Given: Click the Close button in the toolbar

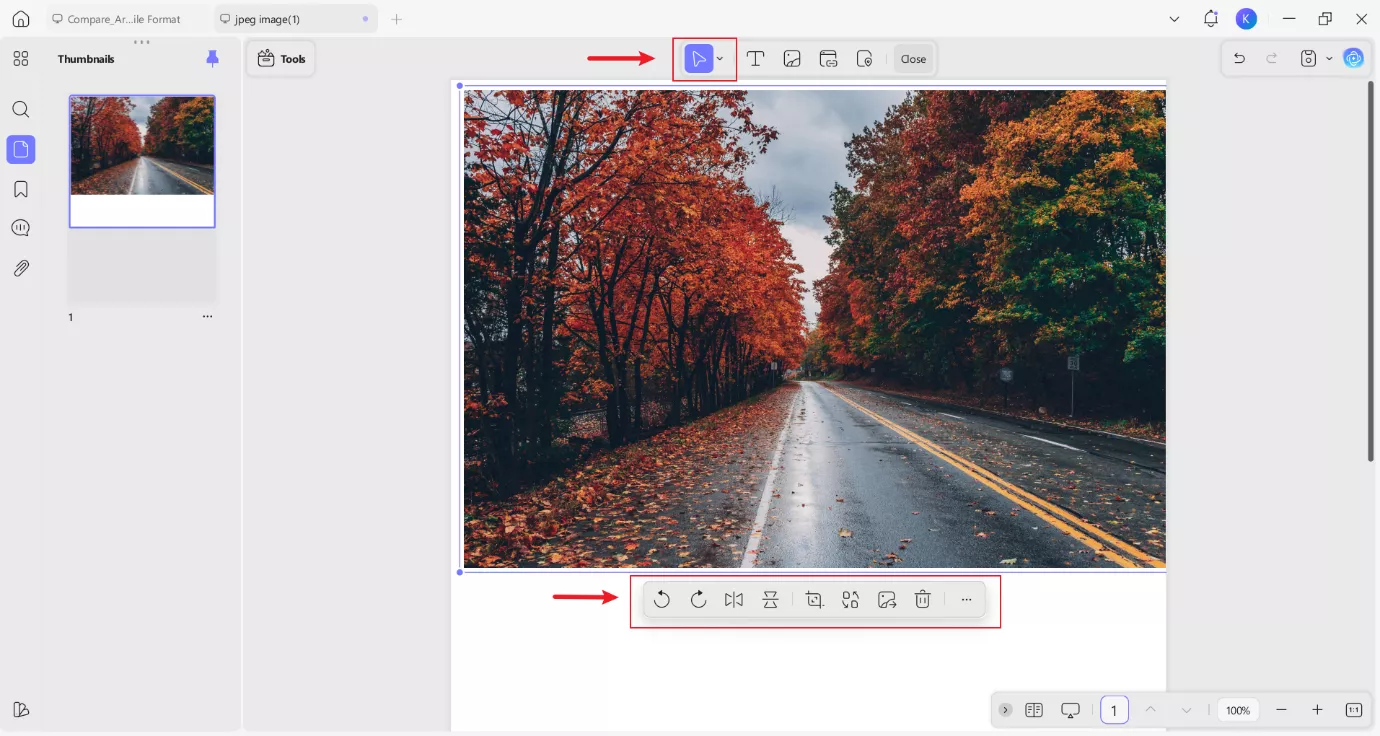Looking at the screenshot, I should pos(913,58).
